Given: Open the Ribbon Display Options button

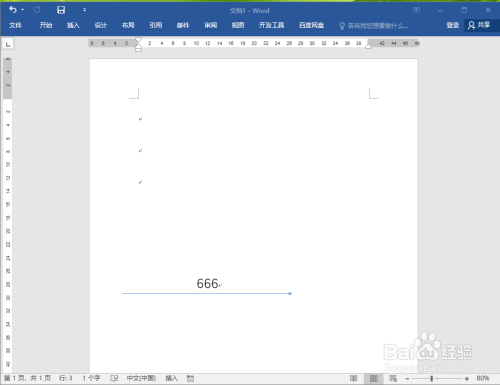Looking at the screenshot, I should (x=416, y=10).
